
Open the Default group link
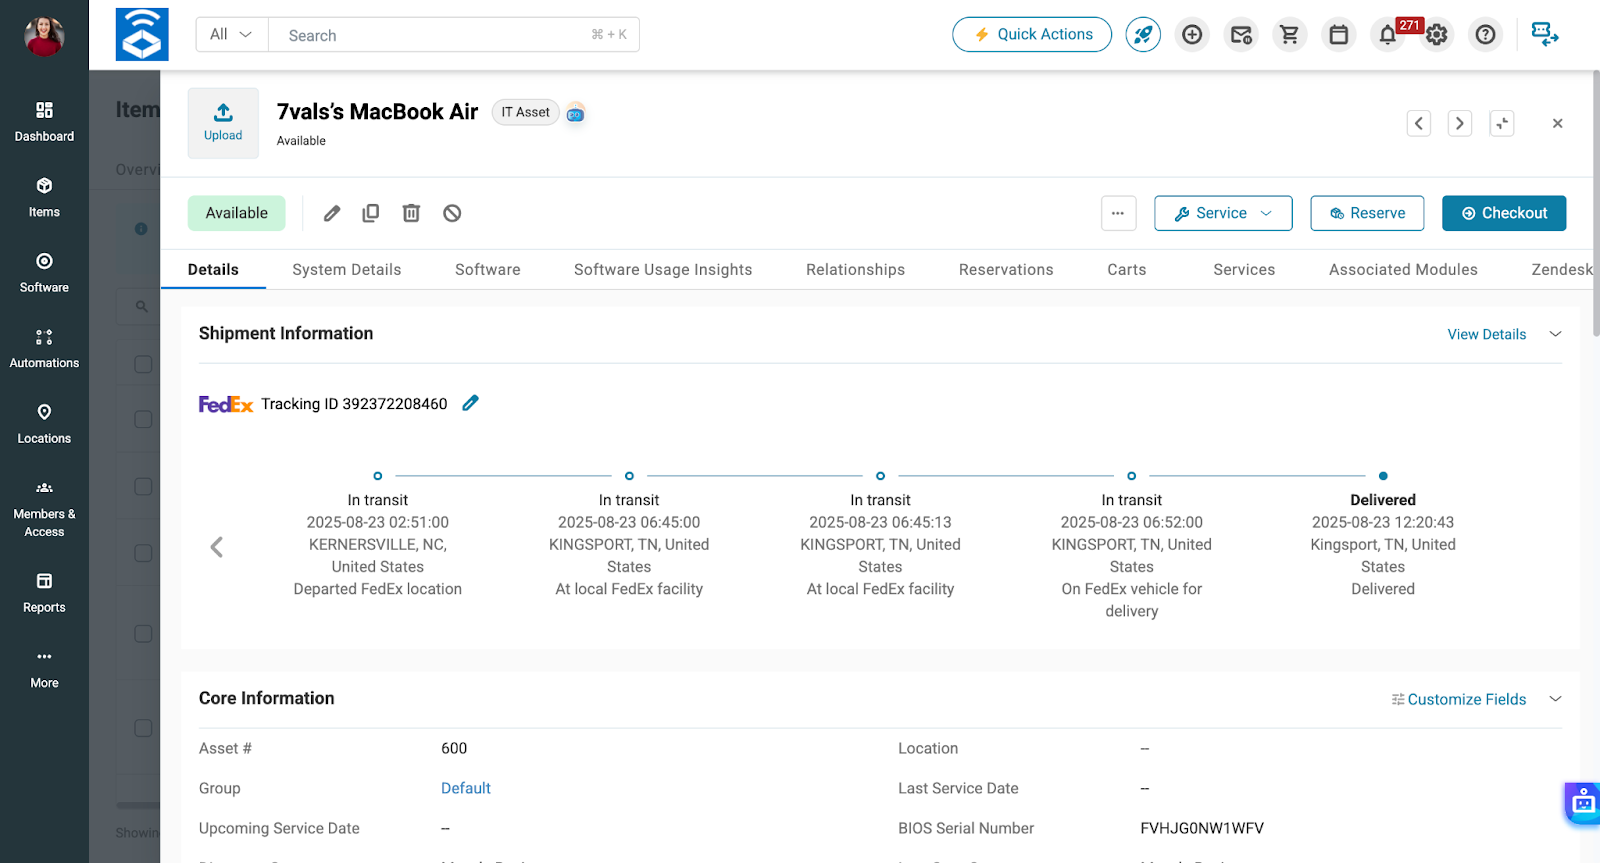466,788
